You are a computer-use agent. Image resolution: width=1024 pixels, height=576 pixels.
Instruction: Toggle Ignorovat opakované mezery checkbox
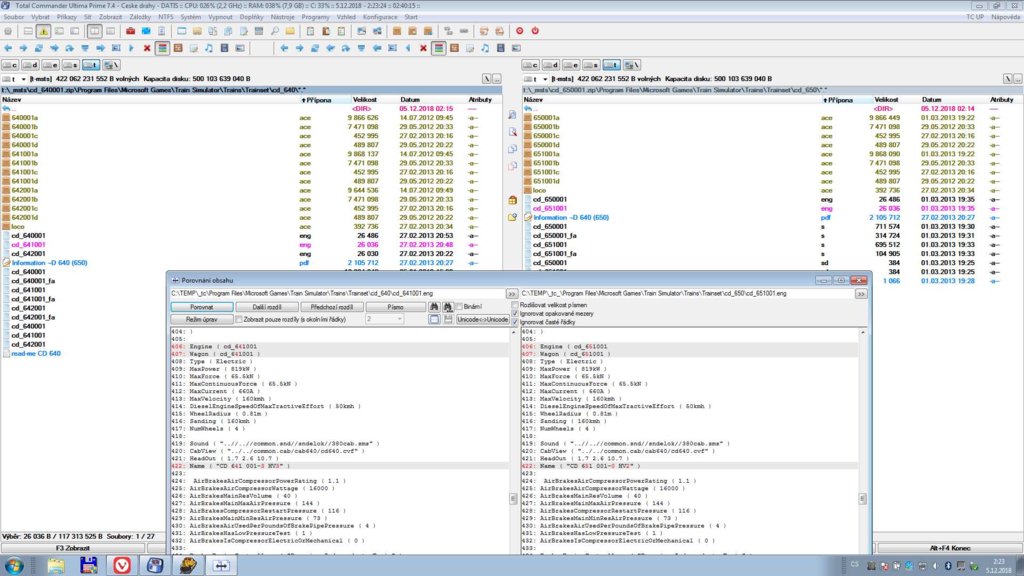pyautogui.click(x=515, y=313)
